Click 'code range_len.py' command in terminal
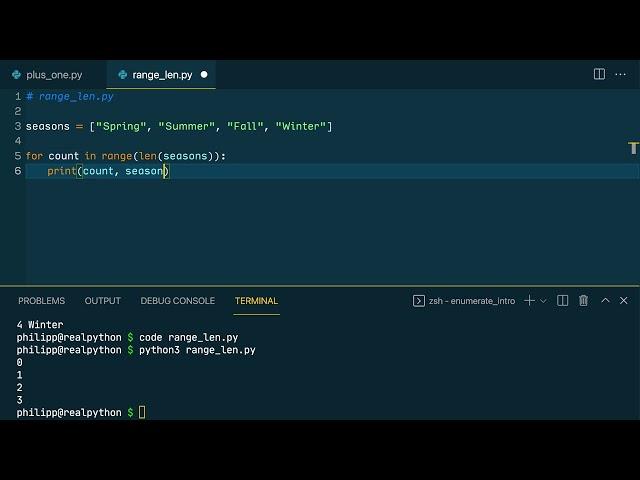The width and height of the screenshot is (640, 480). [x=189, y=338]
